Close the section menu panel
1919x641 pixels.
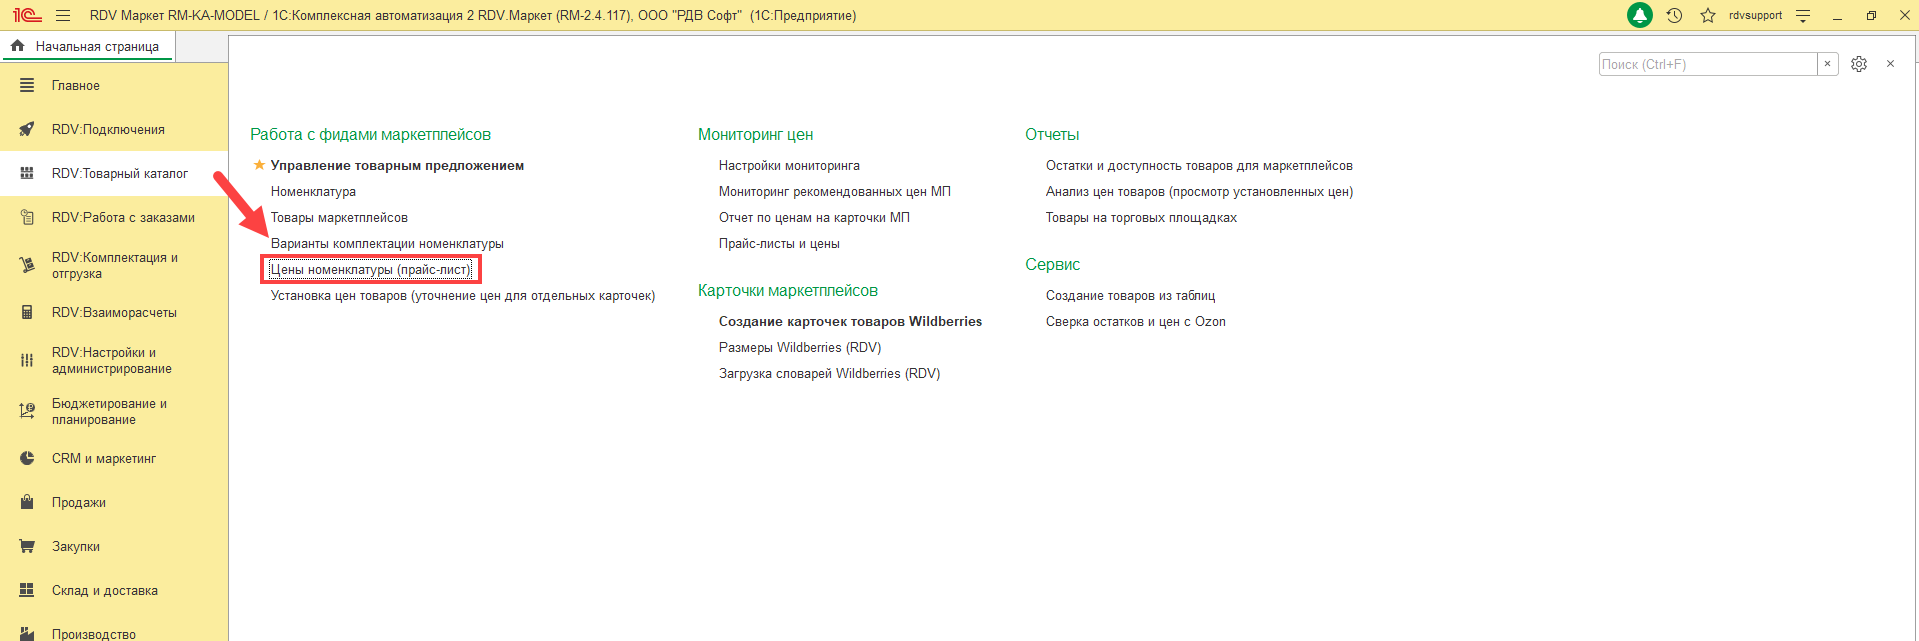click(x=1890, y=64)
